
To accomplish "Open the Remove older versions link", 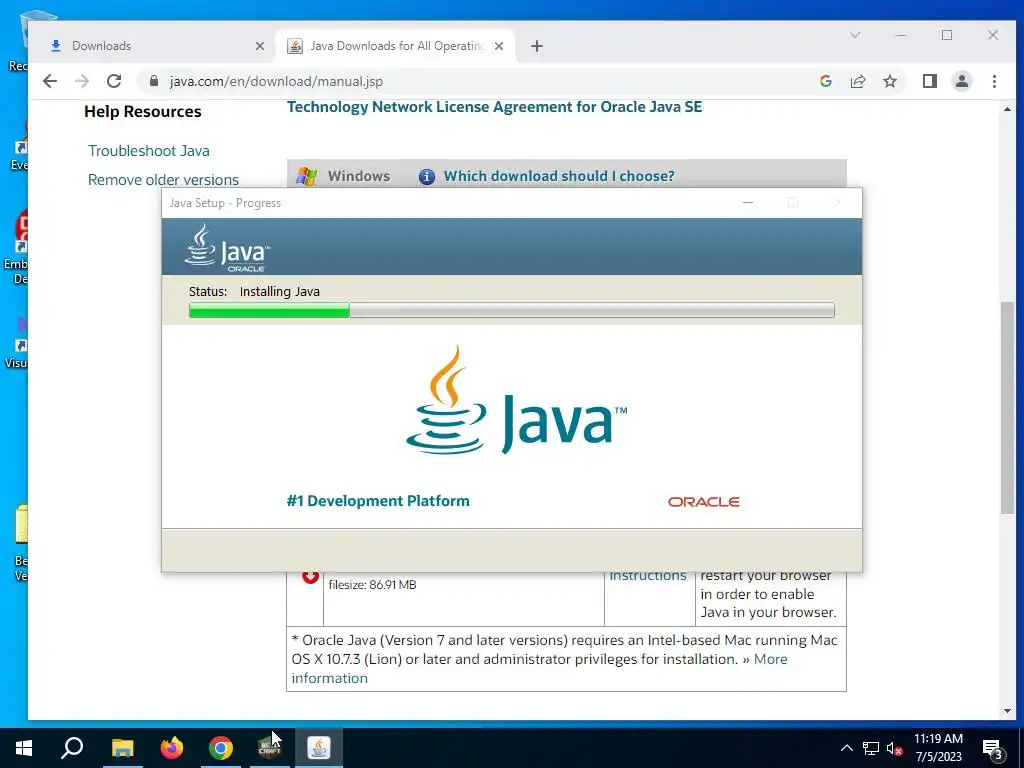I will point(163,180).
